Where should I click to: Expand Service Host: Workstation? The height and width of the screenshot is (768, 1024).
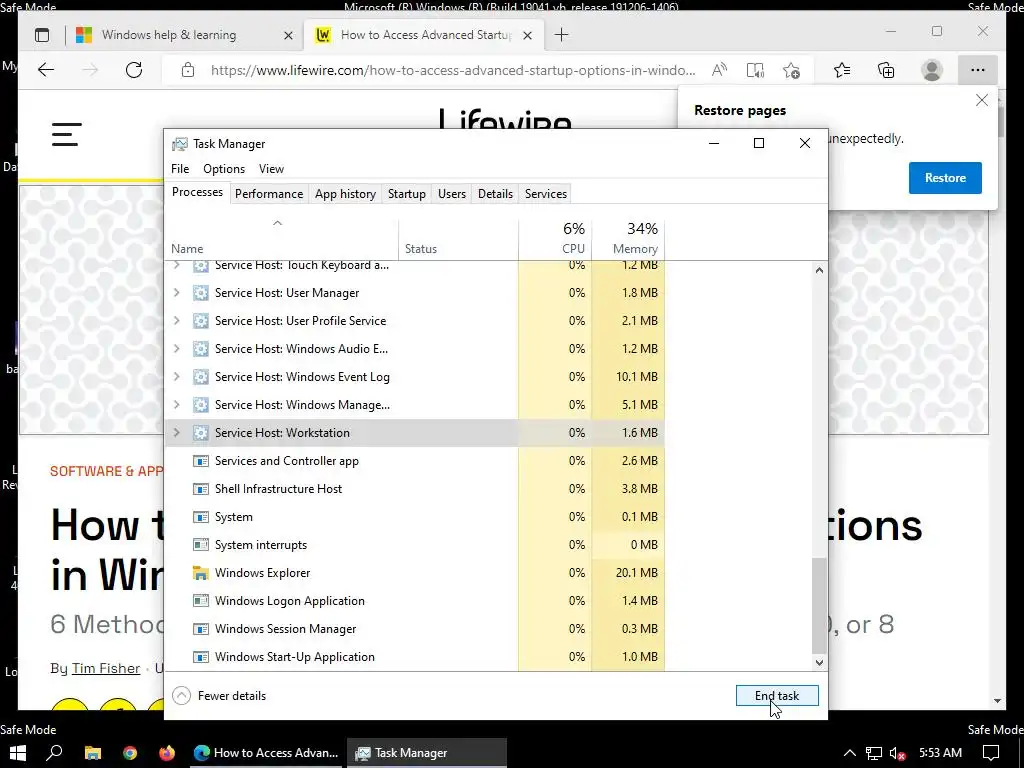coord(176,432)
